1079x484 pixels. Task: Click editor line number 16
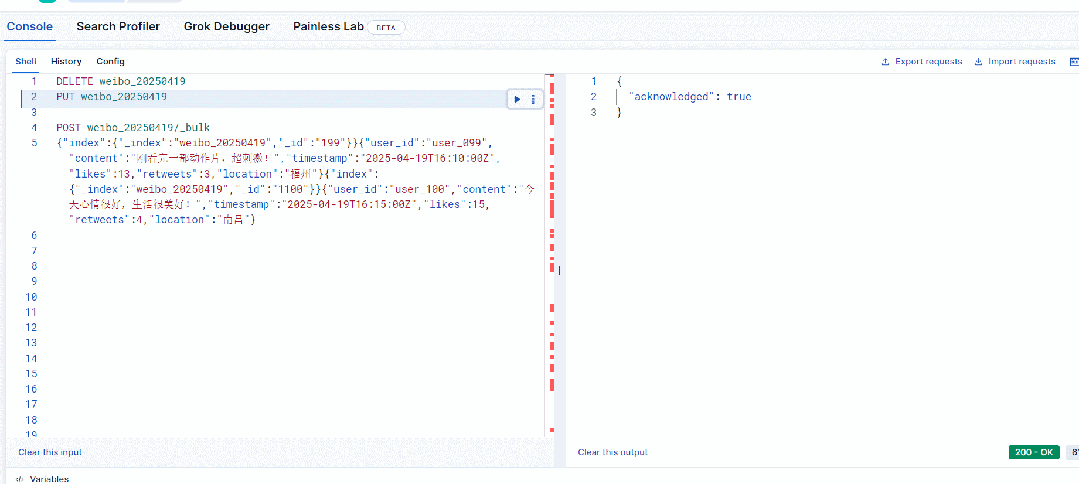(31, 390)
